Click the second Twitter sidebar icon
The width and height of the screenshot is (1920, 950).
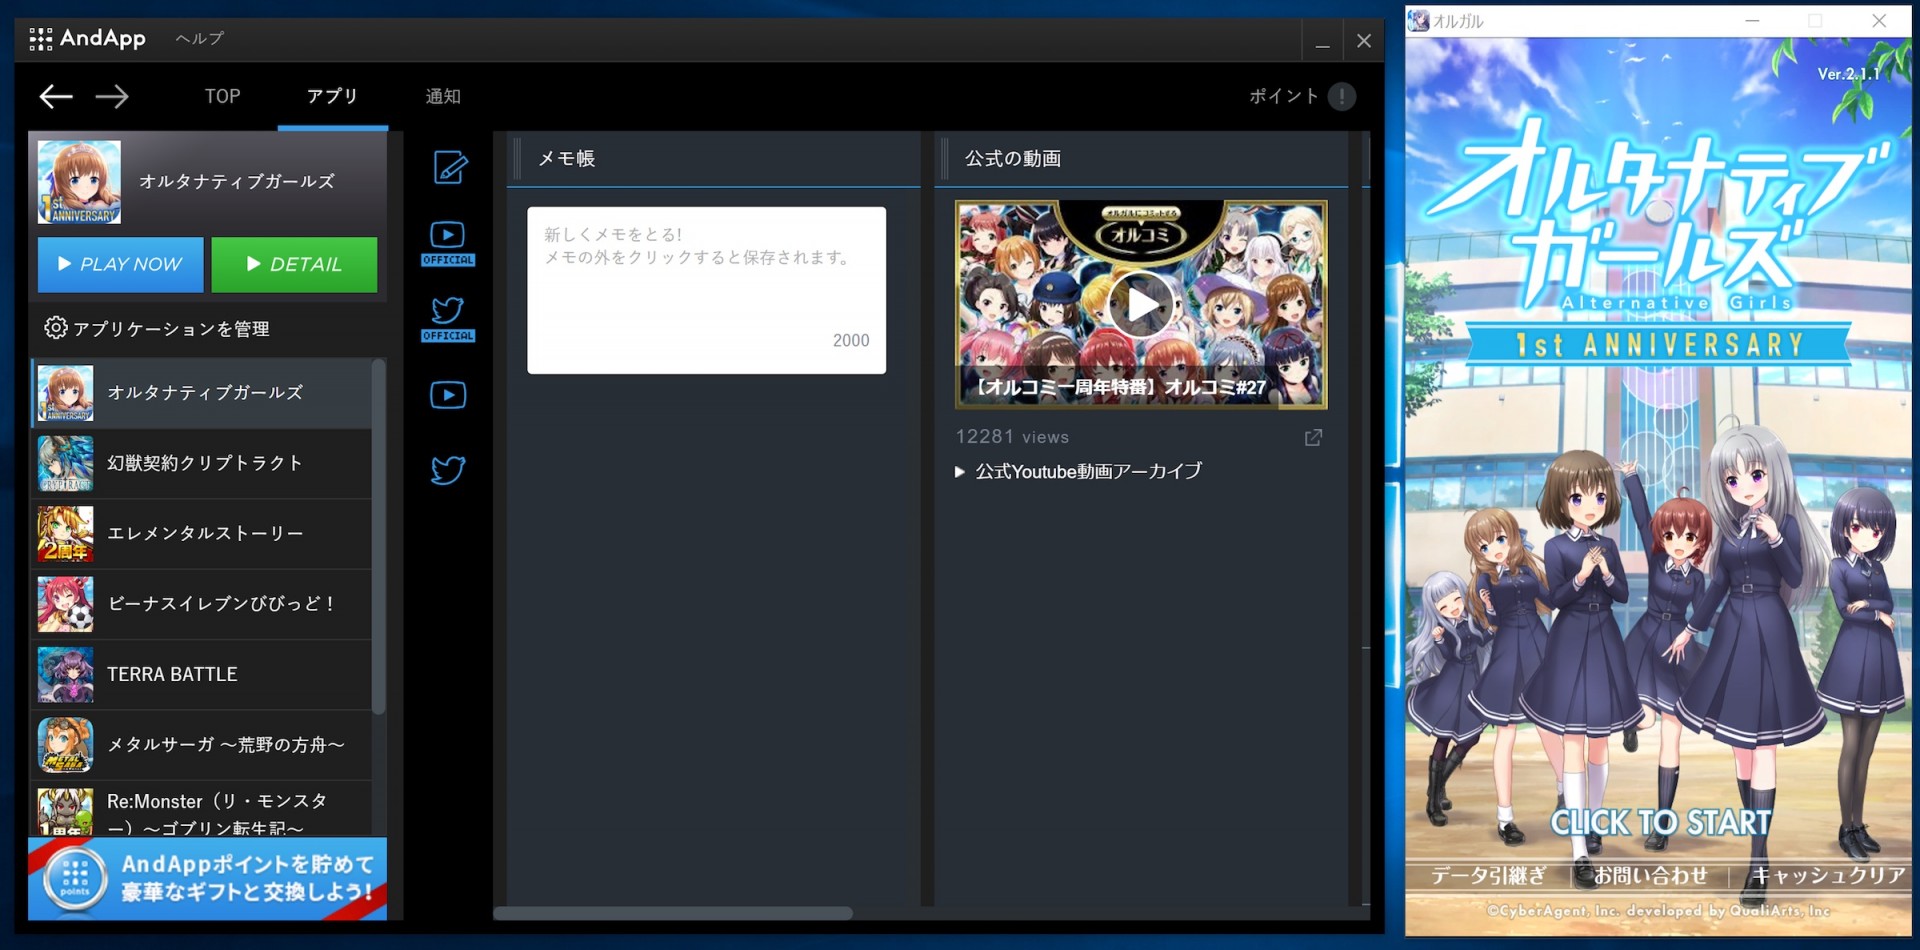pos(448,469)
